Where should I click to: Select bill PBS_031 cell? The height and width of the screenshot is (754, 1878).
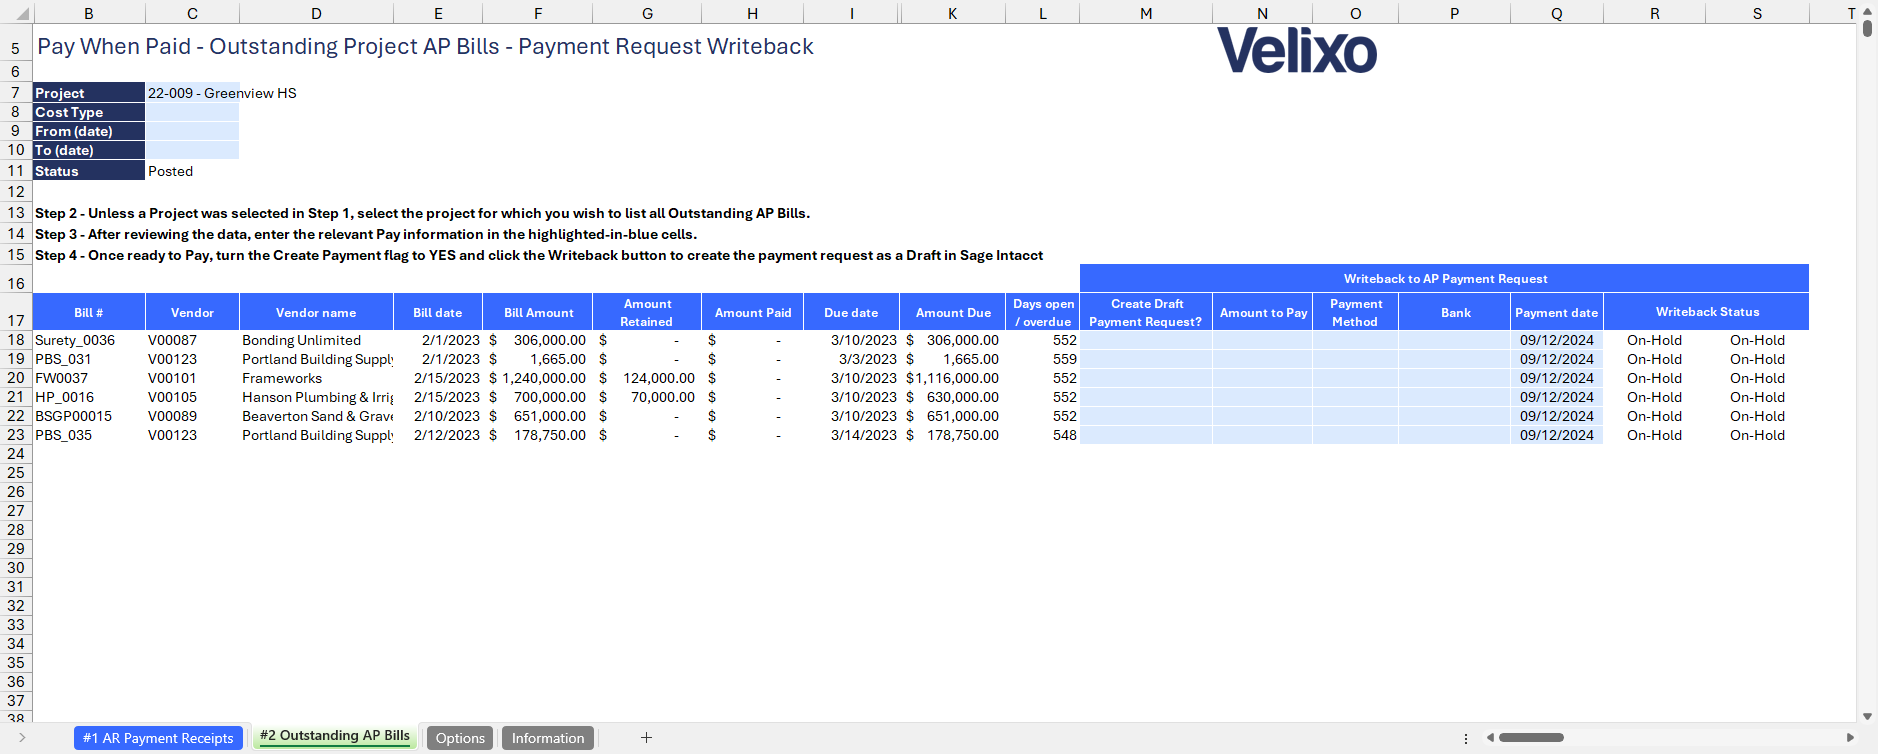(89, 359)
